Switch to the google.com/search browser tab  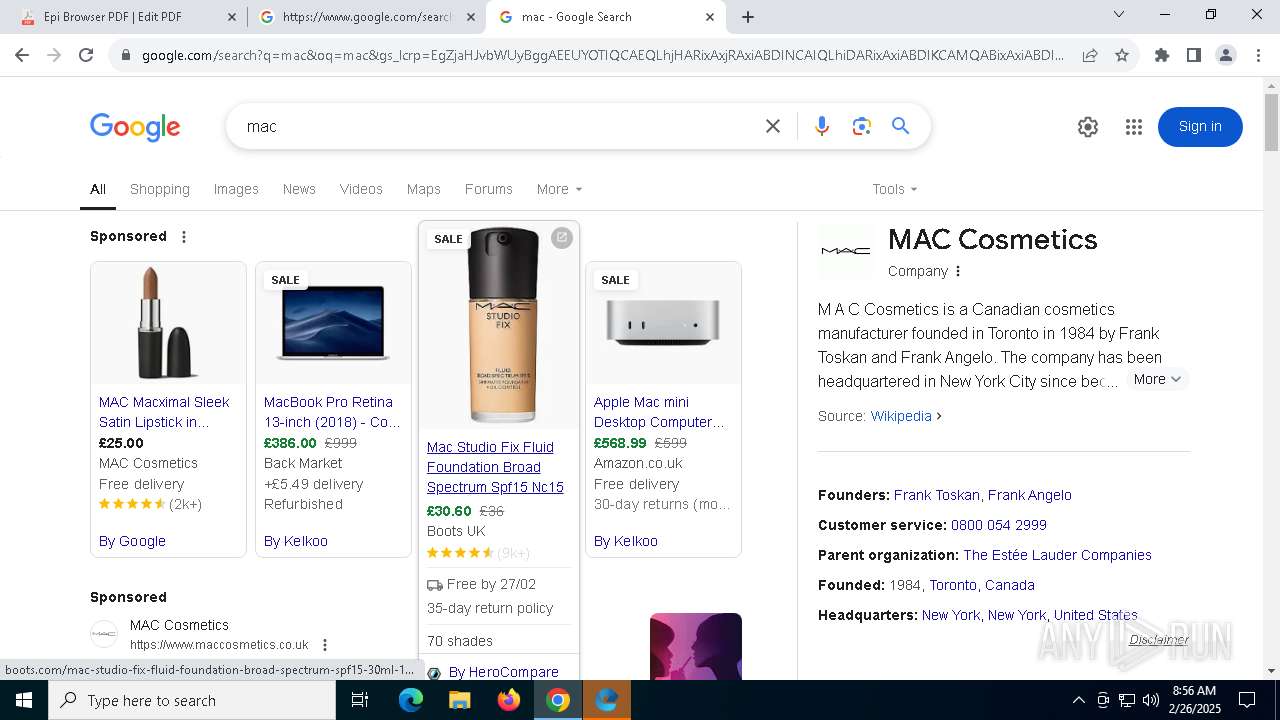click(x=366, y=17)
